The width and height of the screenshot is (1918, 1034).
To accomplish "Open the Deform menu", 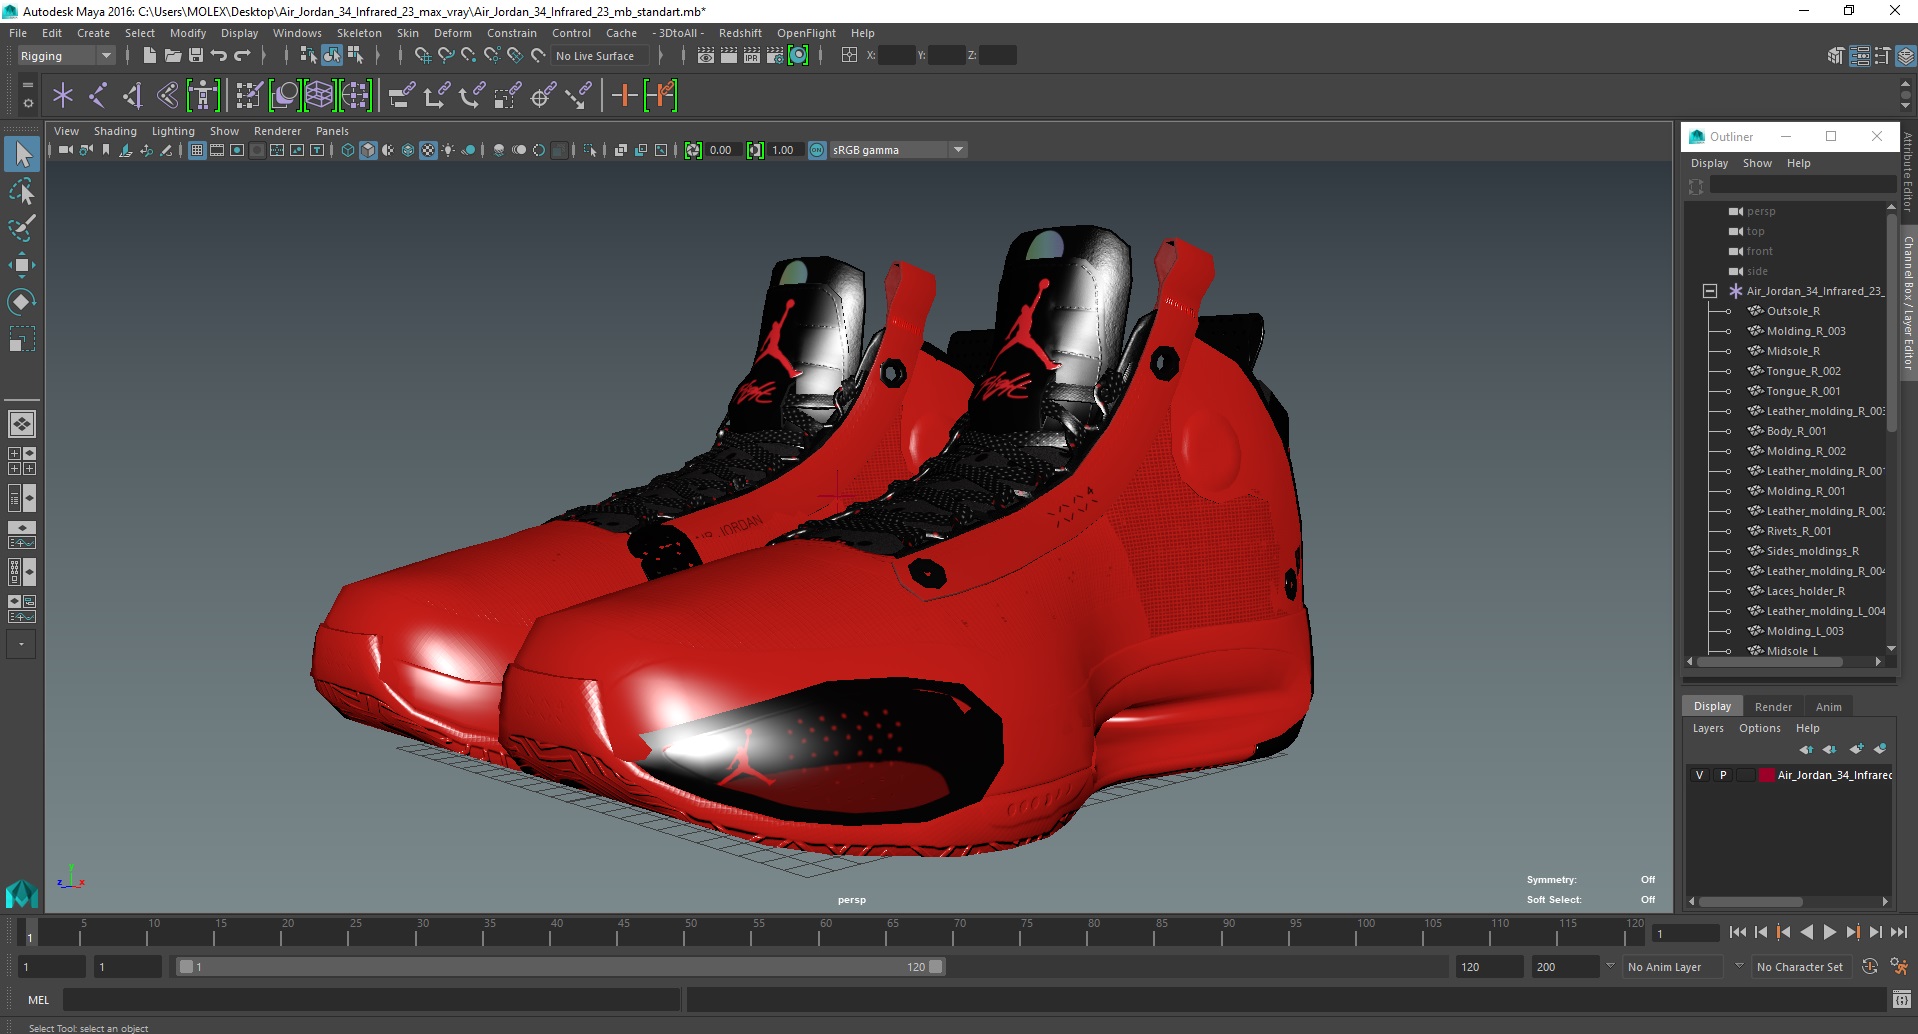I will 453,33.
